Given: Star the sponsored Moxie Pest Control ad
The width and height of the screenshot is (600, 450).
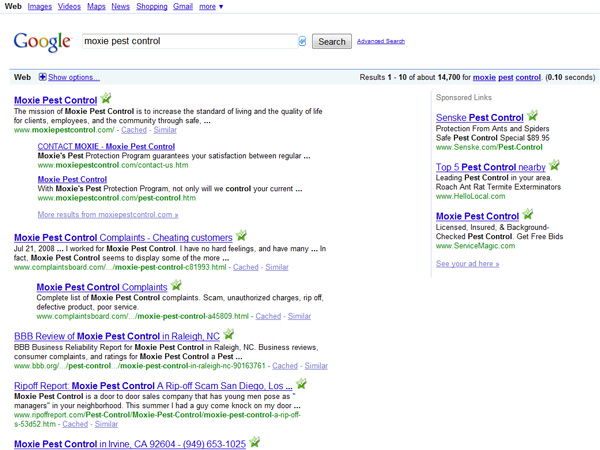Looking at the screenshot, I should pyautogui.click(x=528, y=214).
